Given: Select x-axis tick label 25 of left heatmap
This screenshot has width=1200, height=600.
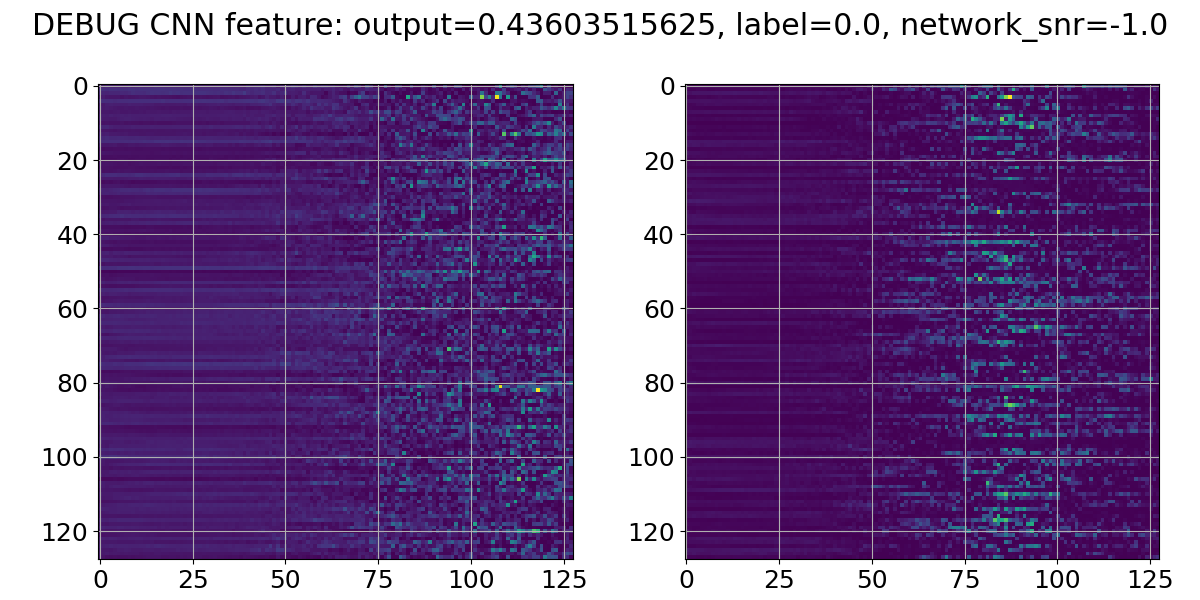Looking at the screenshot, I should click(193, 578).
